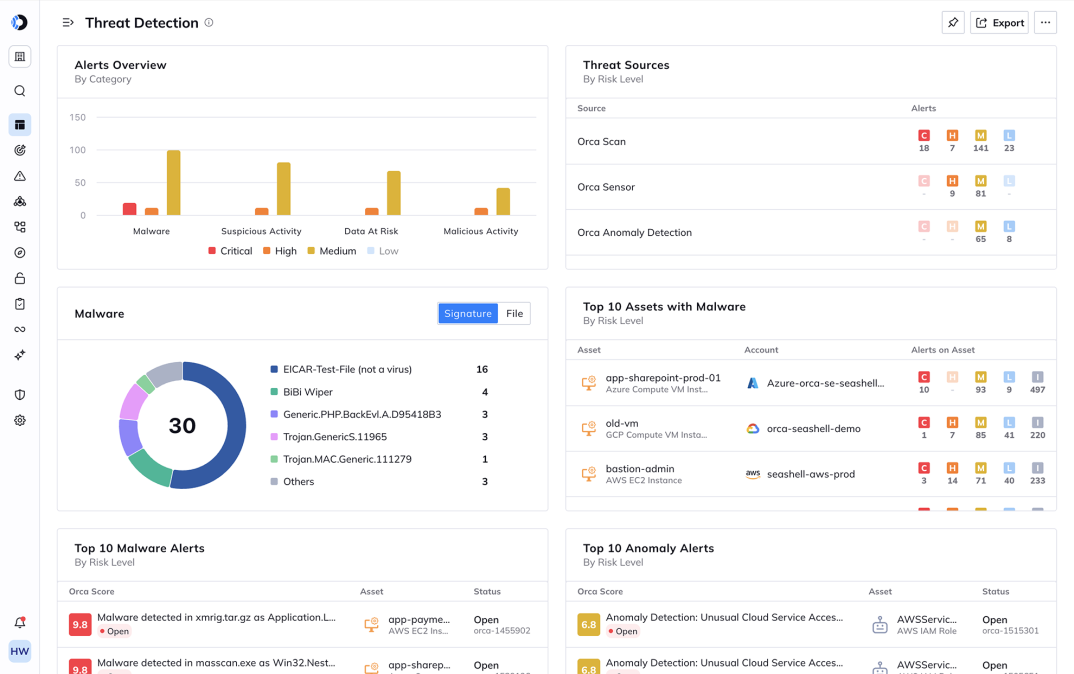This screenshot has height=674, width=1074.
Task: Toggle the High legend in Alerts Overview
Action: (280, 251)
